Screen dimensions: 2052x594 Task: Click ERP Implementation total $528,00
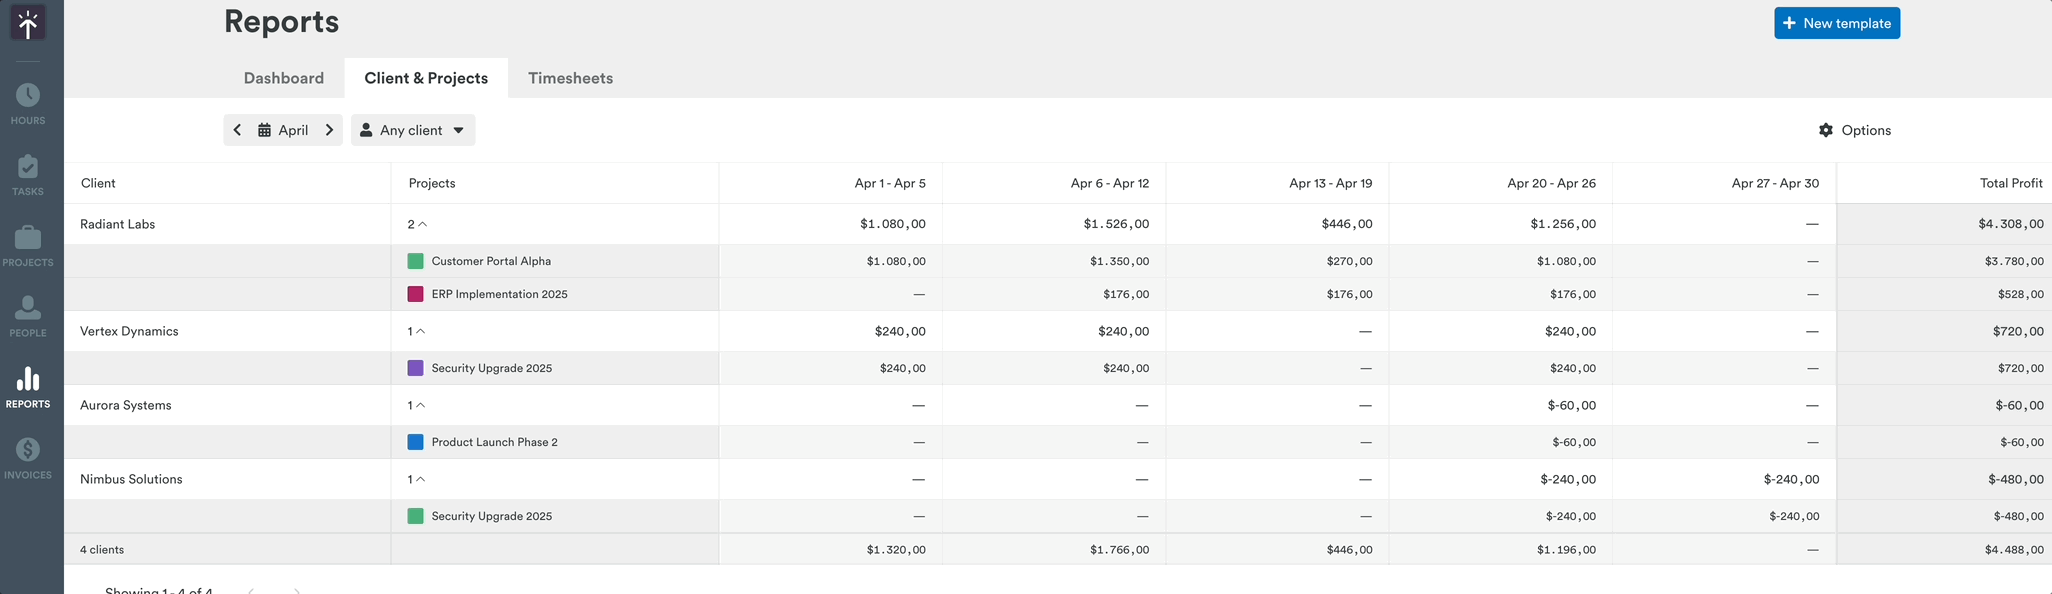tap(2020, 294)
